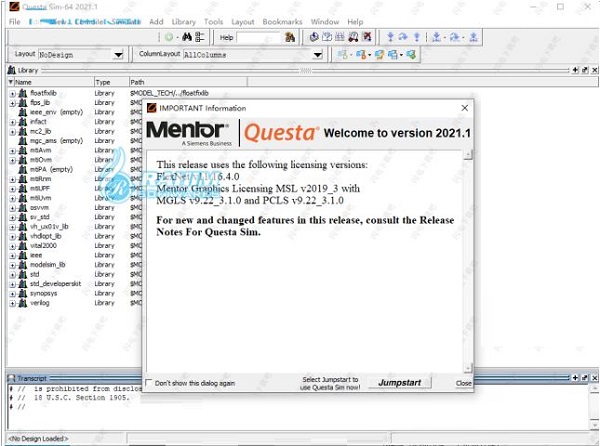Expand the verilog library node

(x=13, y=303)
